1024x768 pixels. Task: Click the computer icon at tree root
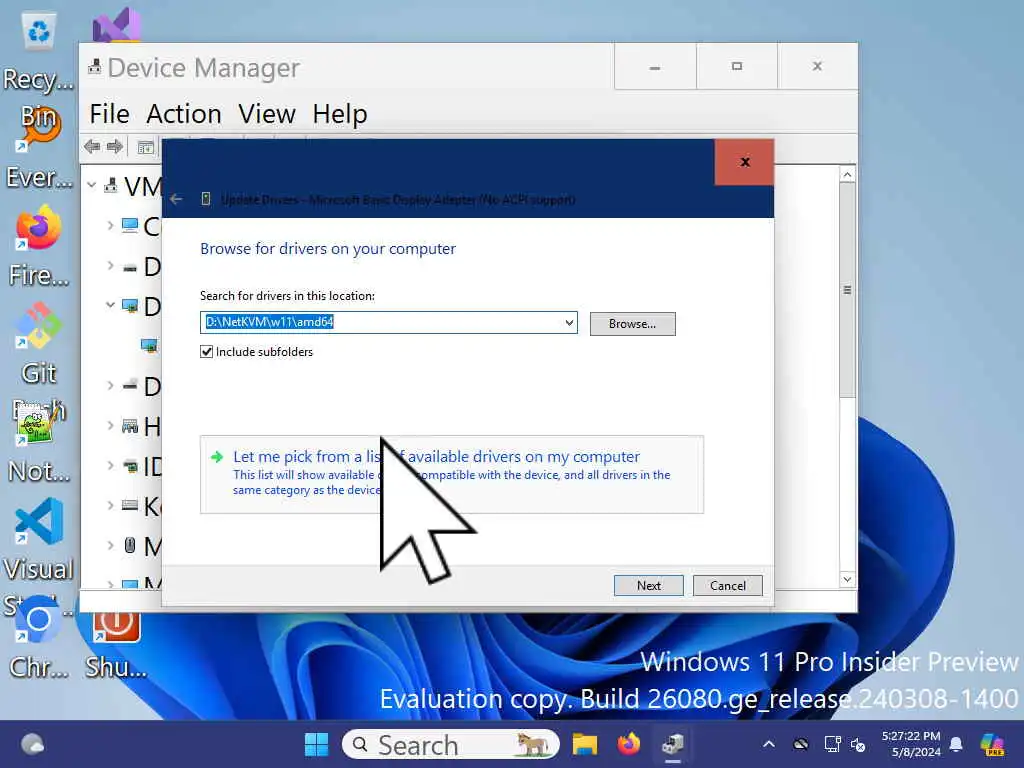pos(111,186)
